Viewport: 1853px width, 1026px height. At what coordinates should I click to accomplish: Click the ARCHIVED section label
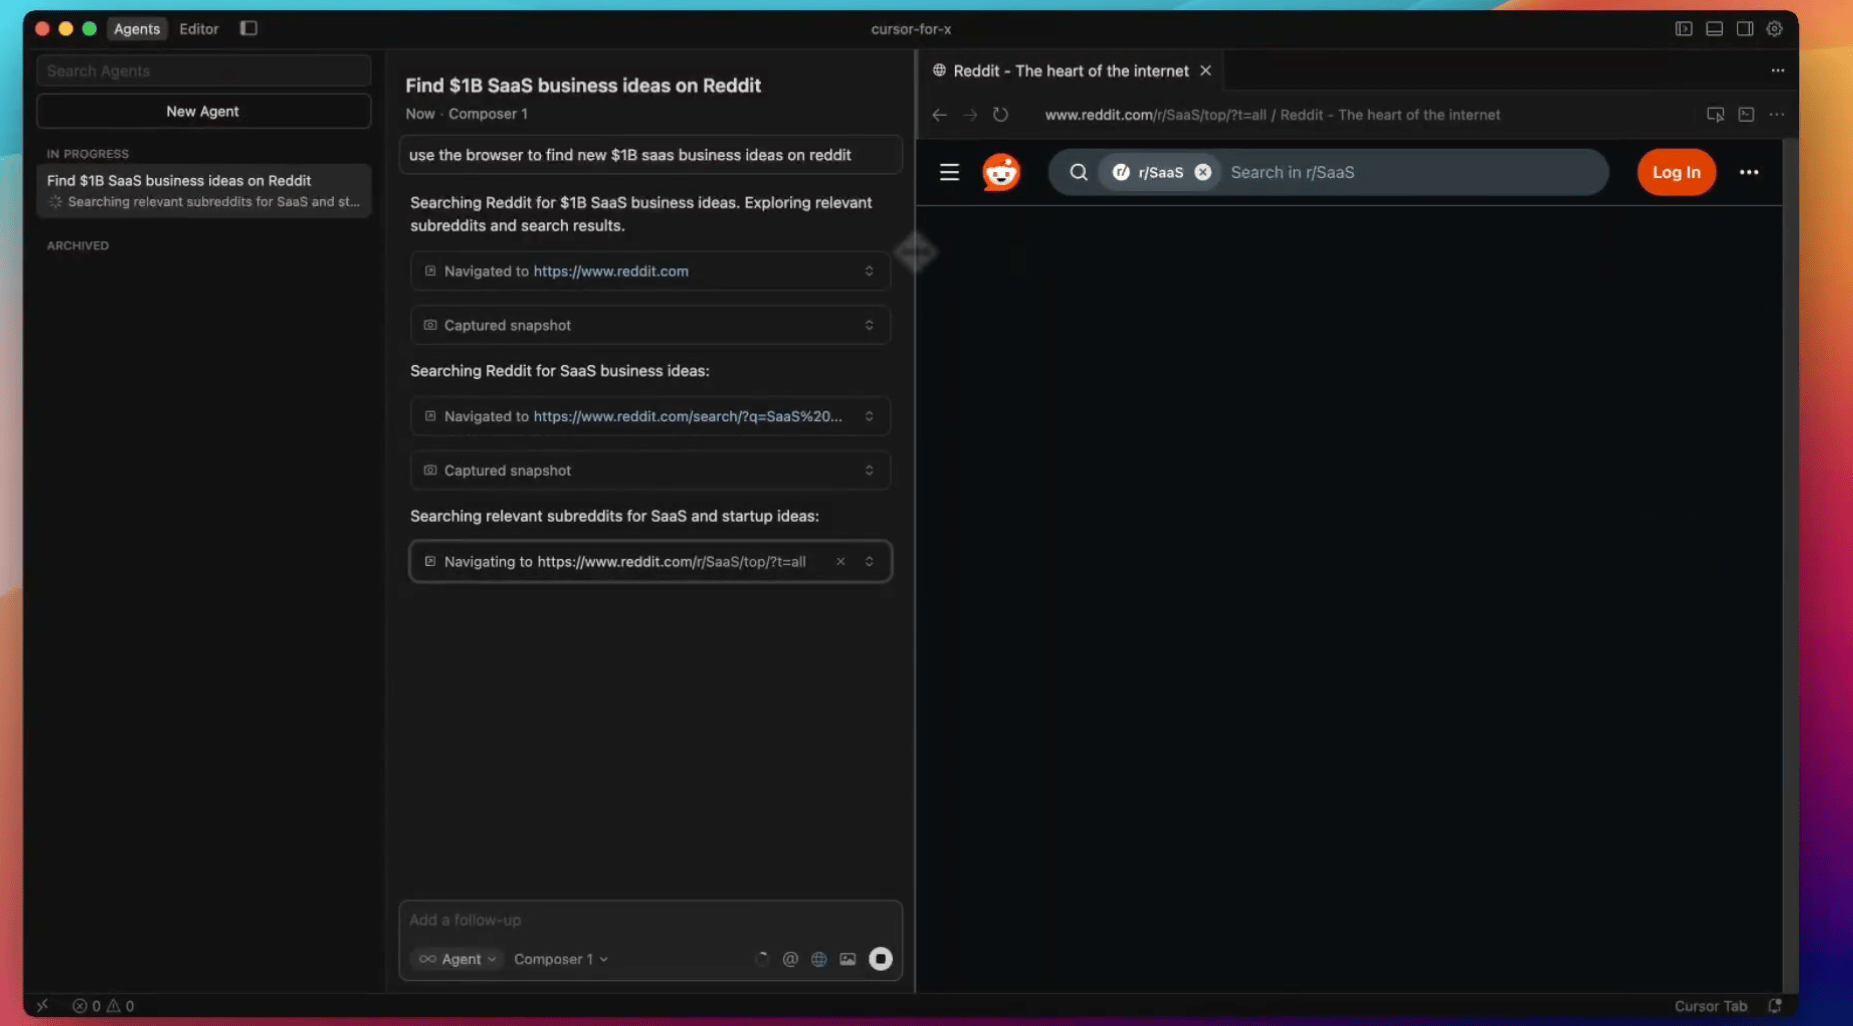coord(78,245)
